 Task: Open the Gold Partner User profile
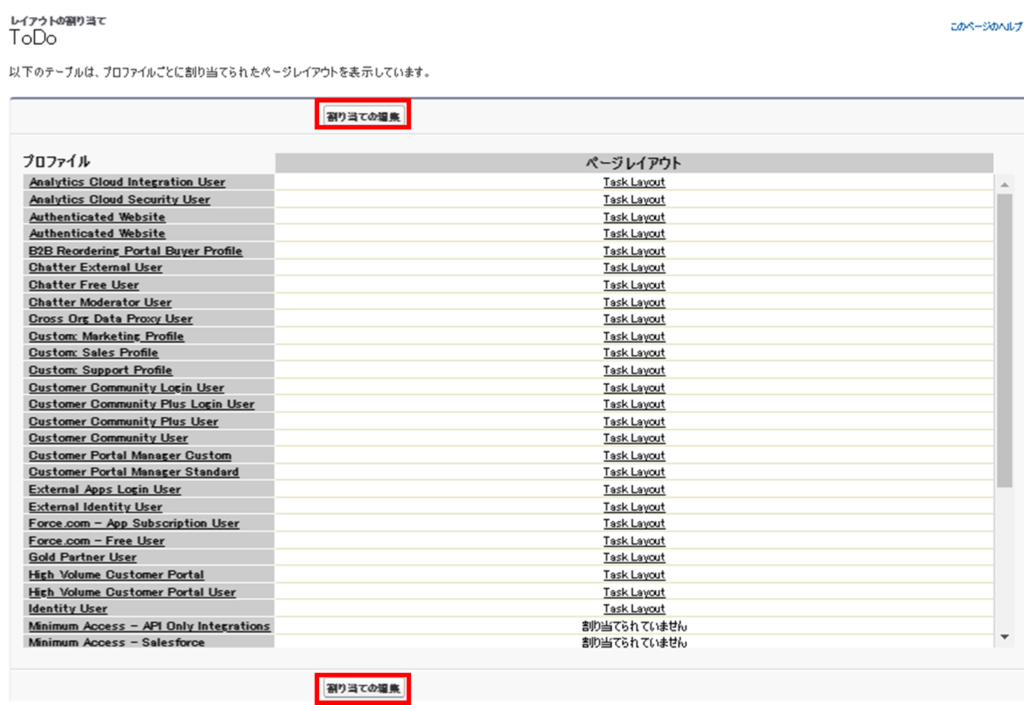coord(82,557)
